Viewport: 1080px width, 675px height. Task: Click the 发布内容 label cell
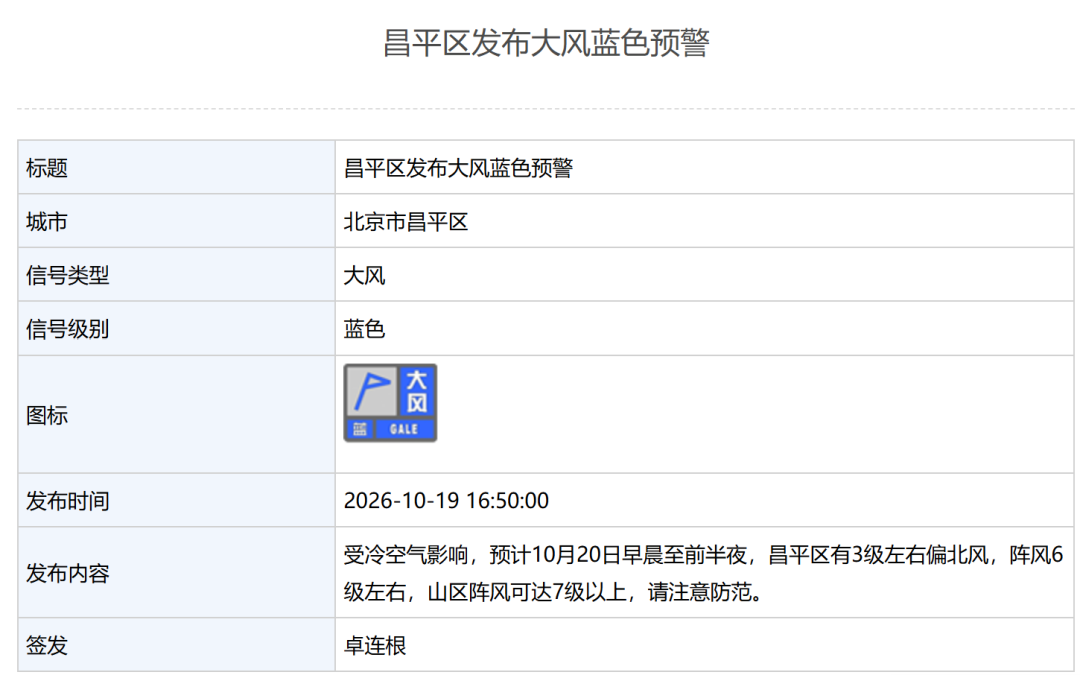coord(176,572)
